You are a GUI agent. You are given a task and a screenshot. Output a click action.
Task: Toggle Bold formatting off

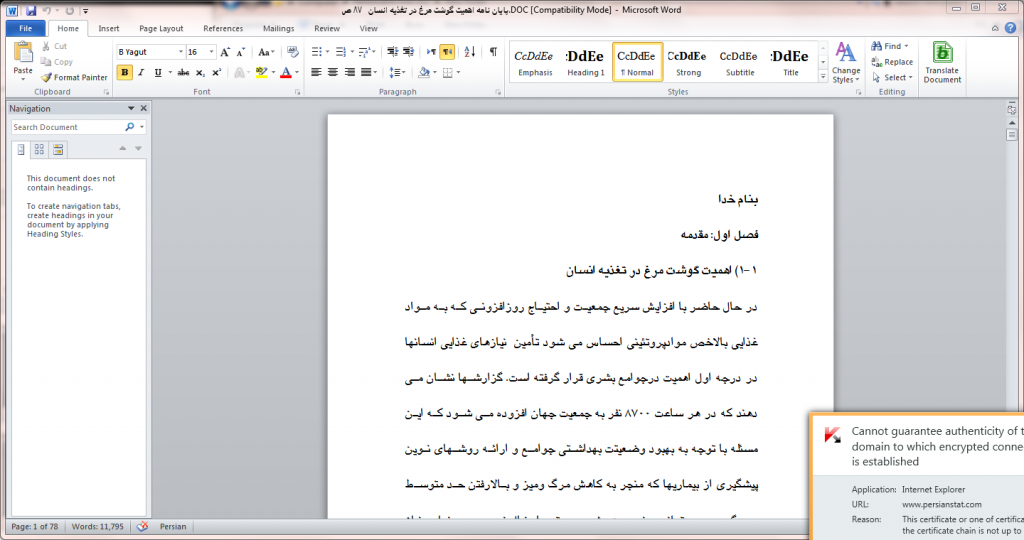pyautogui.click(x=124, y=72)
